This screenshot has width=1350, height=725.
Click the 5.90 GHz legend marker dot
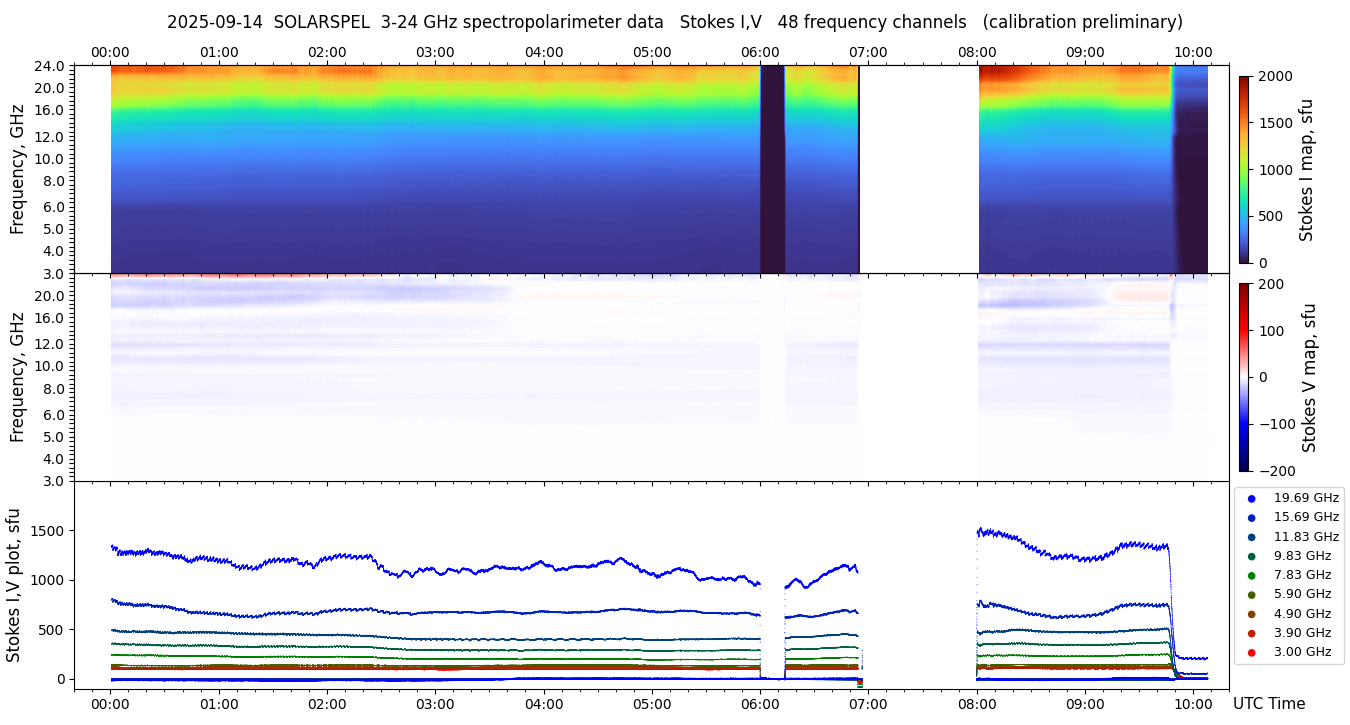click(x=1251, y=595)
